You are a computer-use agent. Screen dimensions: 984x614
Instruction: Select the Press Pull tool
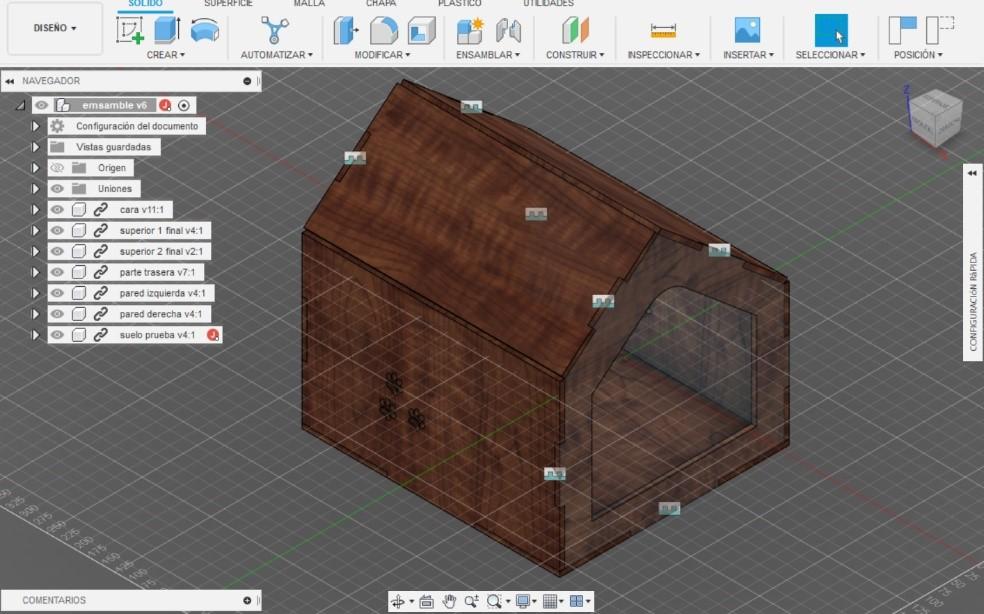point(346,30)
